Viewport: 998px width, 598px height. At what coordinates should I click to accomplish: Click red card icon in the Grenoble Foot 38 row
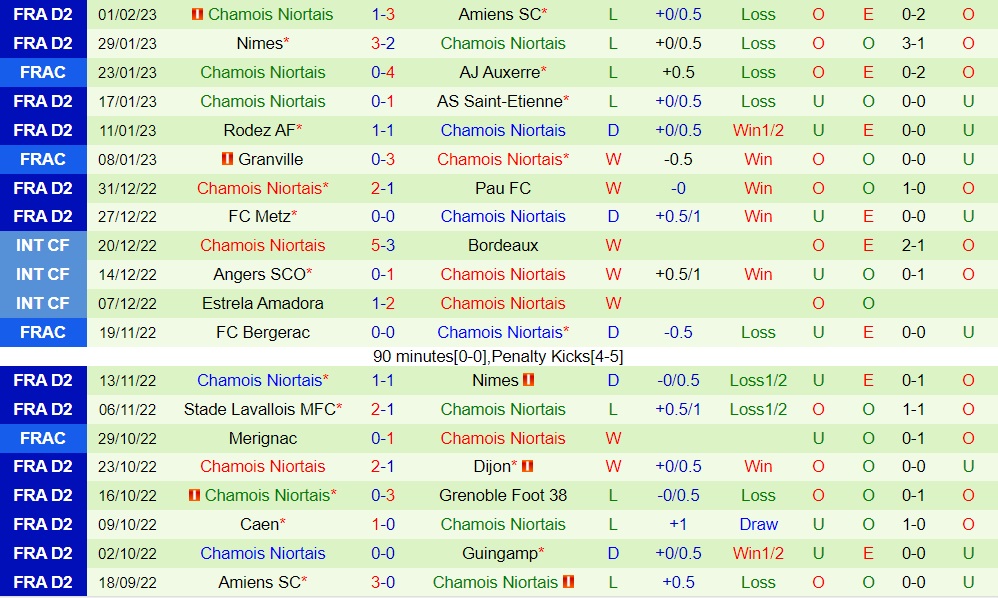click(x=195, y=495)
